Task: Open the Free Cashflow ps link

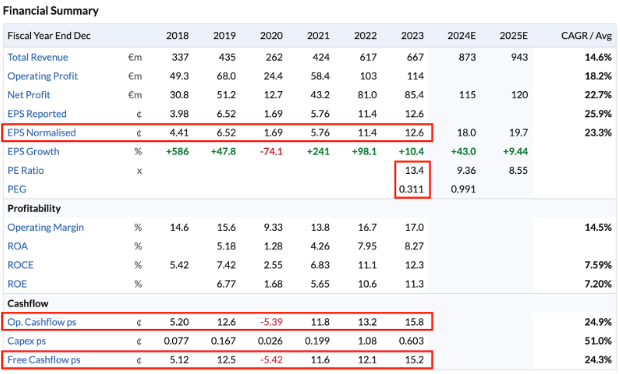Action: (44, 360)
